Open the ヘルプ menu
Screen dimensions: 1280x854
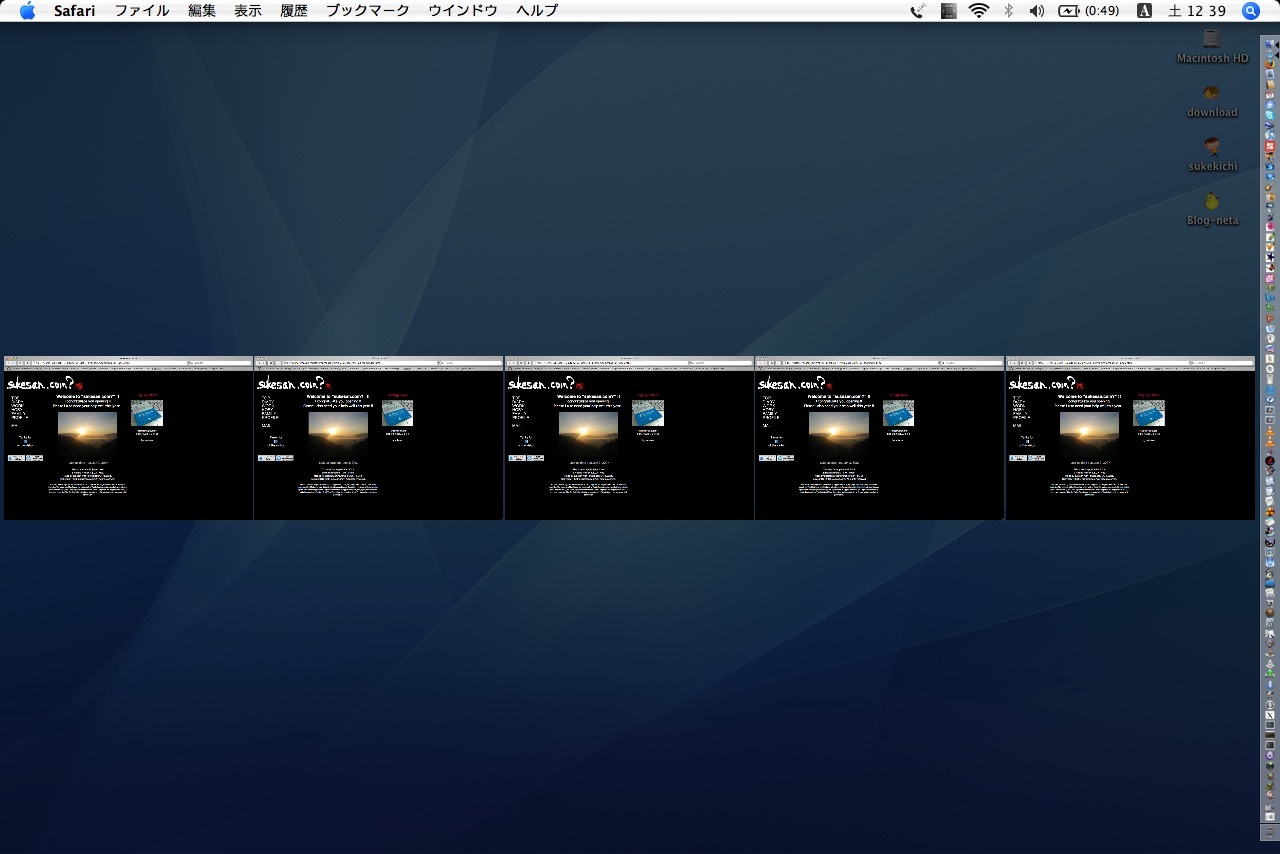tap(537, 11)
